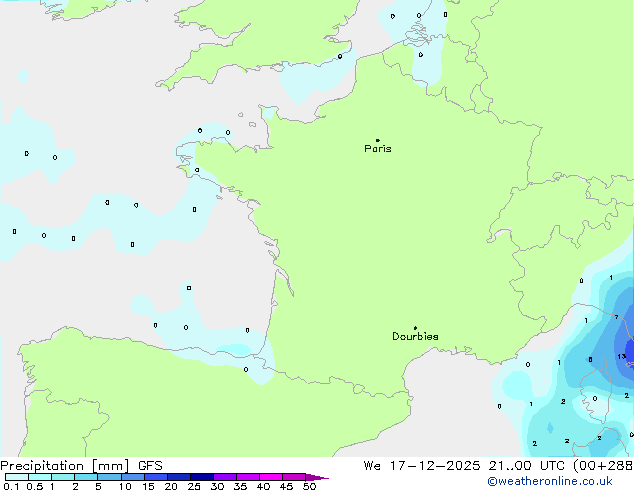This screenshot has height=490, width=634.
Task: Select the 40 mm magenta legend swatch
Action: pos(271,477)
